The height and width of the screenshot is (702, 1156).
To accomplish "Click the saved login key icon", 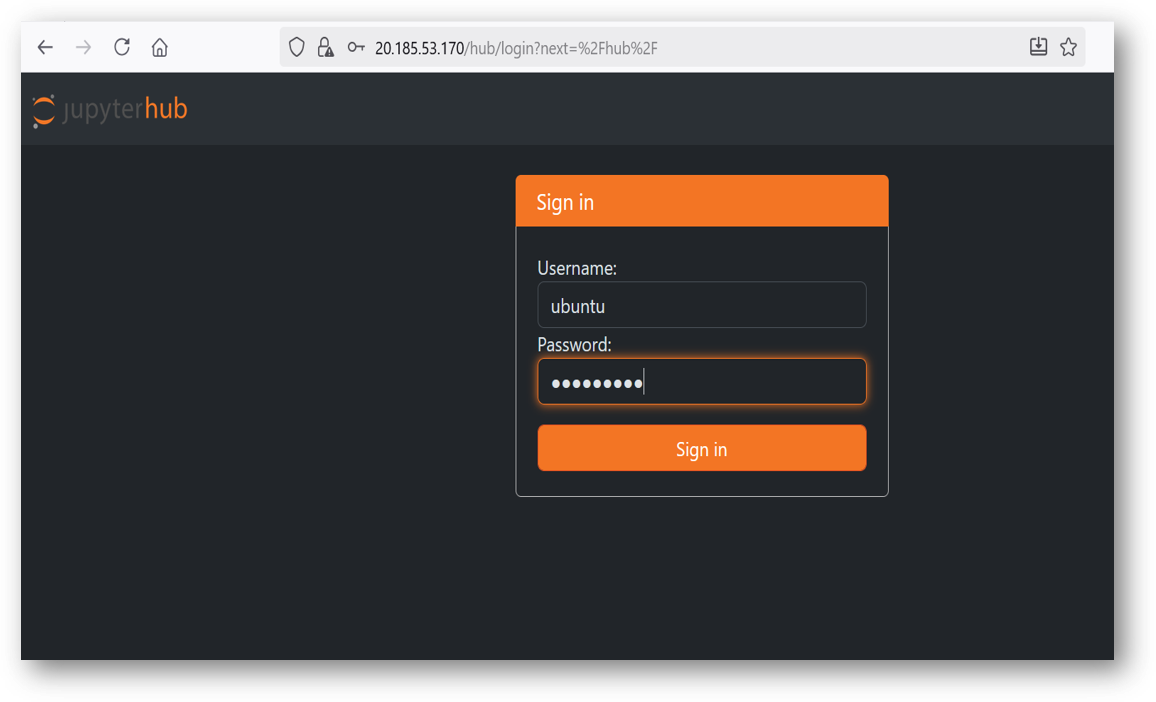I will tap(355, 46).
